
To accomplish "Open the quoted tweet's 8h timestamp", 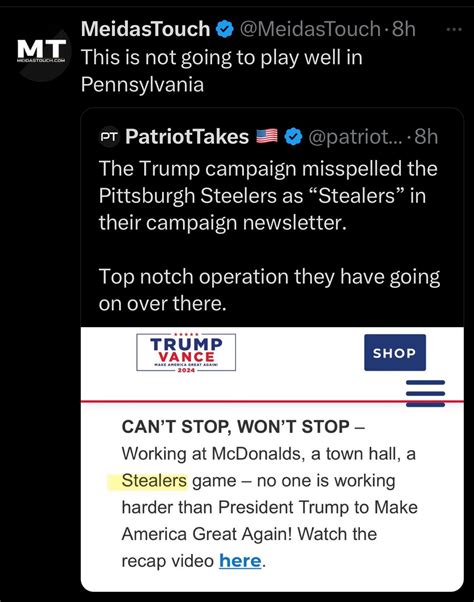I will coord(426,137).
